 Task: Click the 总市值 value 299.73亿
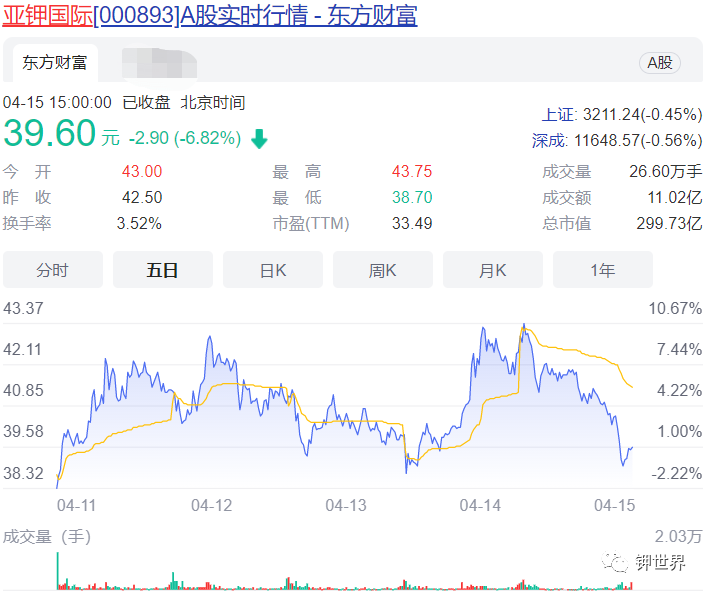coord(669,223)
